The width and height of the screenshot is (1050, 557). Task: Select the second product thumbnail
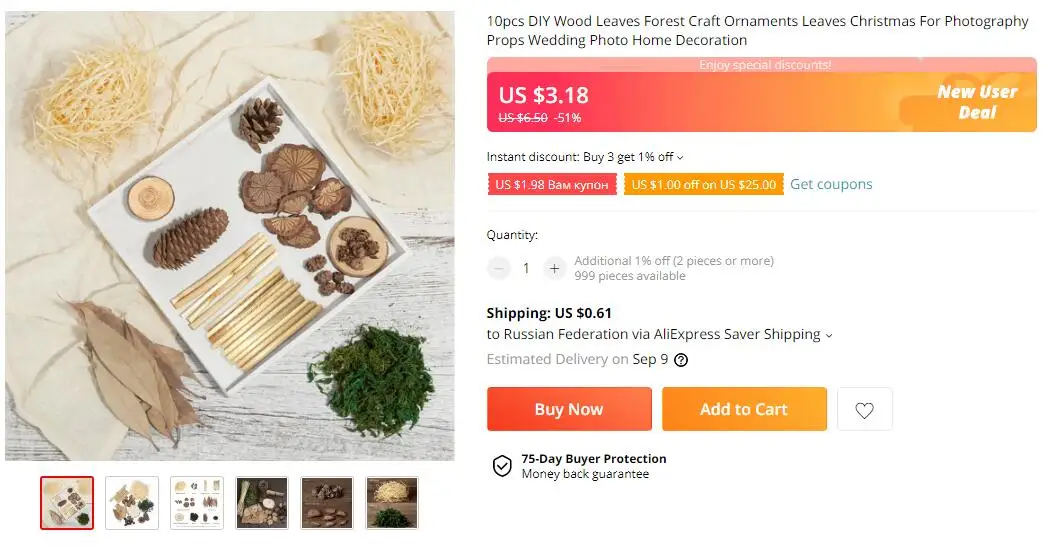(x=132, y=502)
